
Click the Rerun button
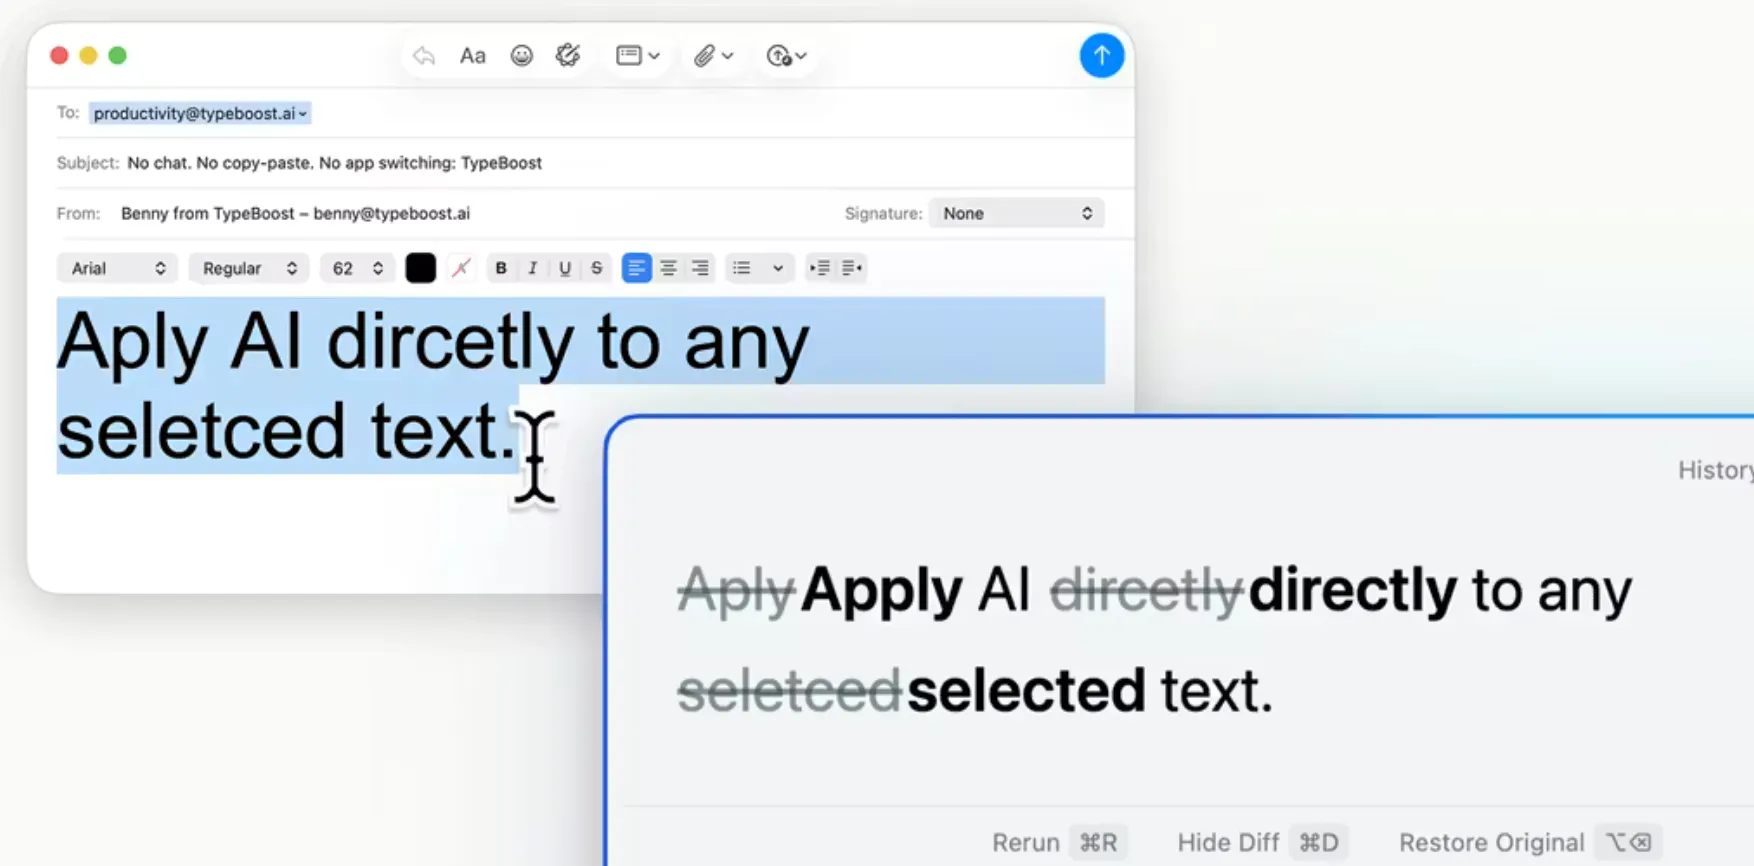tap(1060, 842)
